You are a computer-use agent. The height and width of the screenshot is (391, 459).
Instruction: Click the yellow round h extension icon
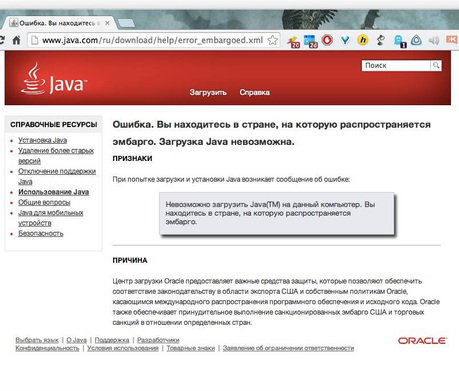tap(363, 40)
